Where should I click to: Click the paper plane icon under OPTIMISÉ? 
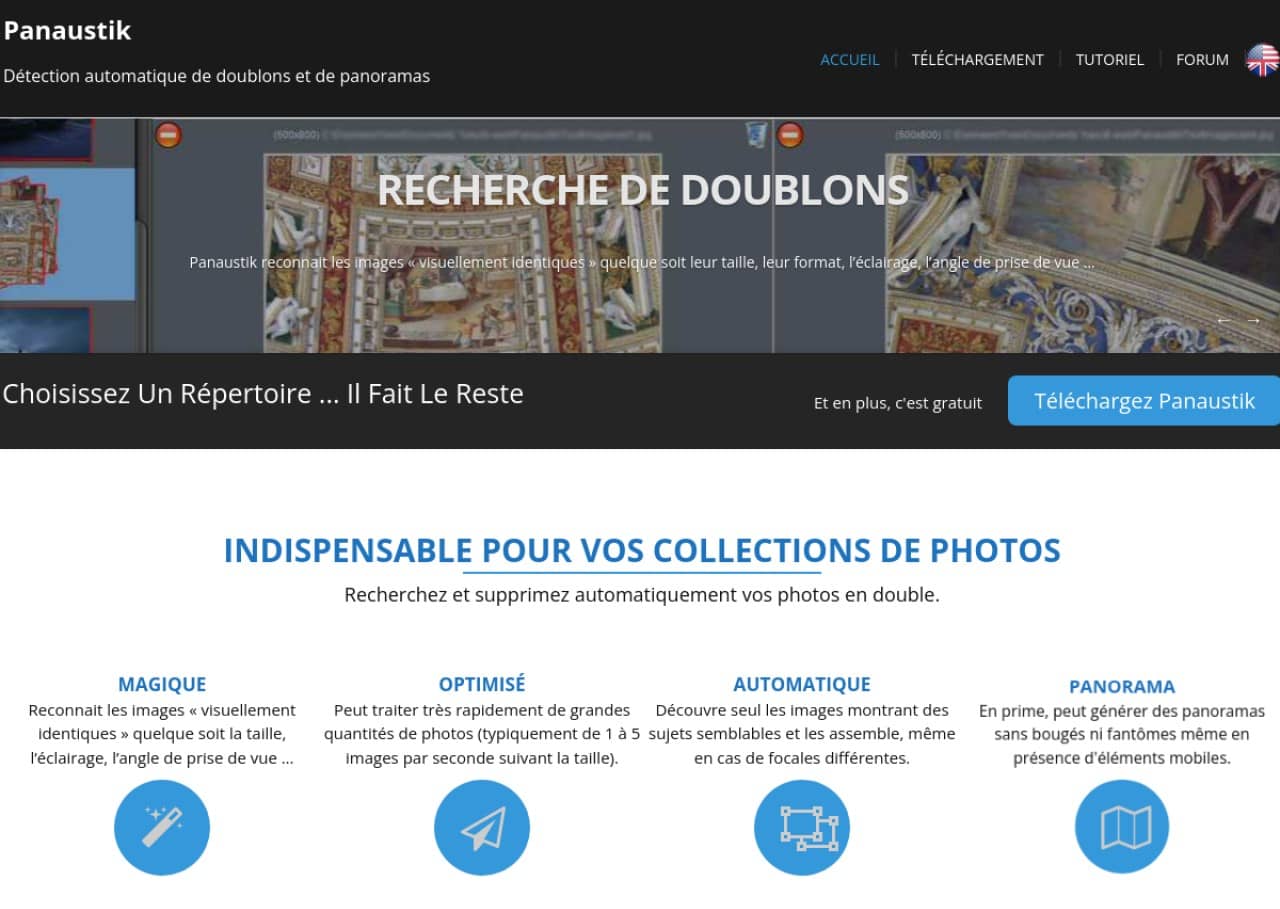click(482, 828)
